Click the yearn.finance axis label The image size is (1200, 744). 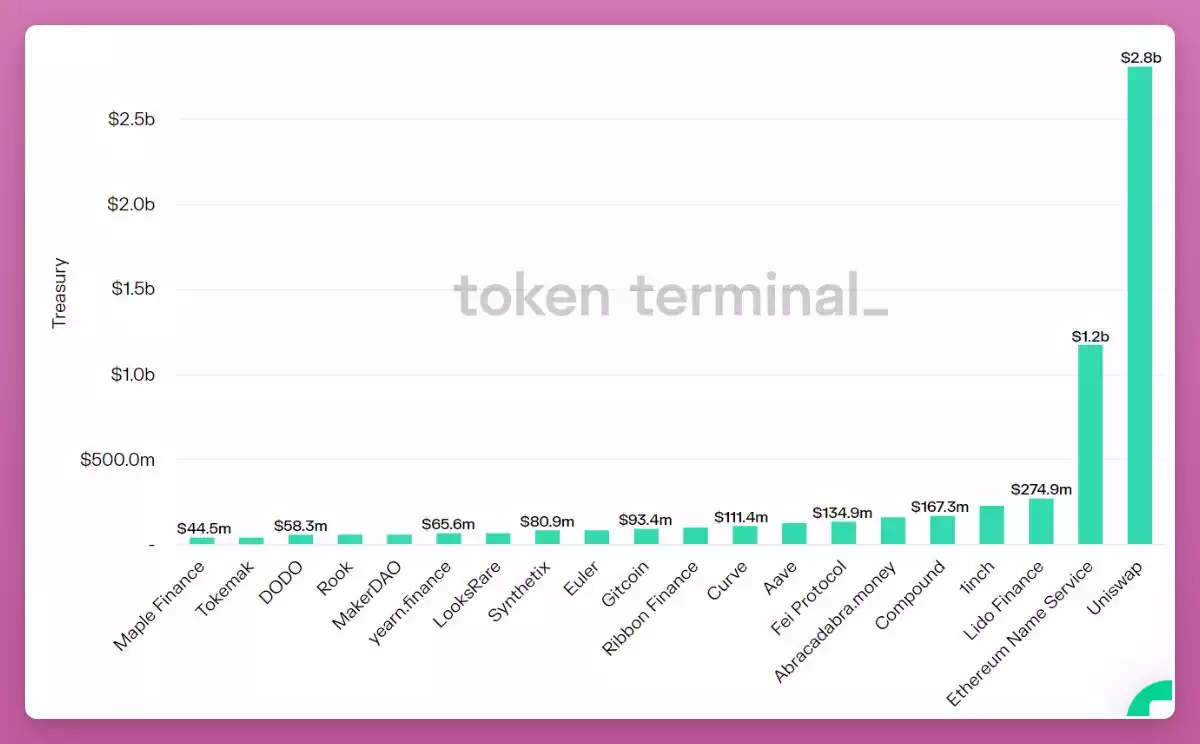point(408,603)
